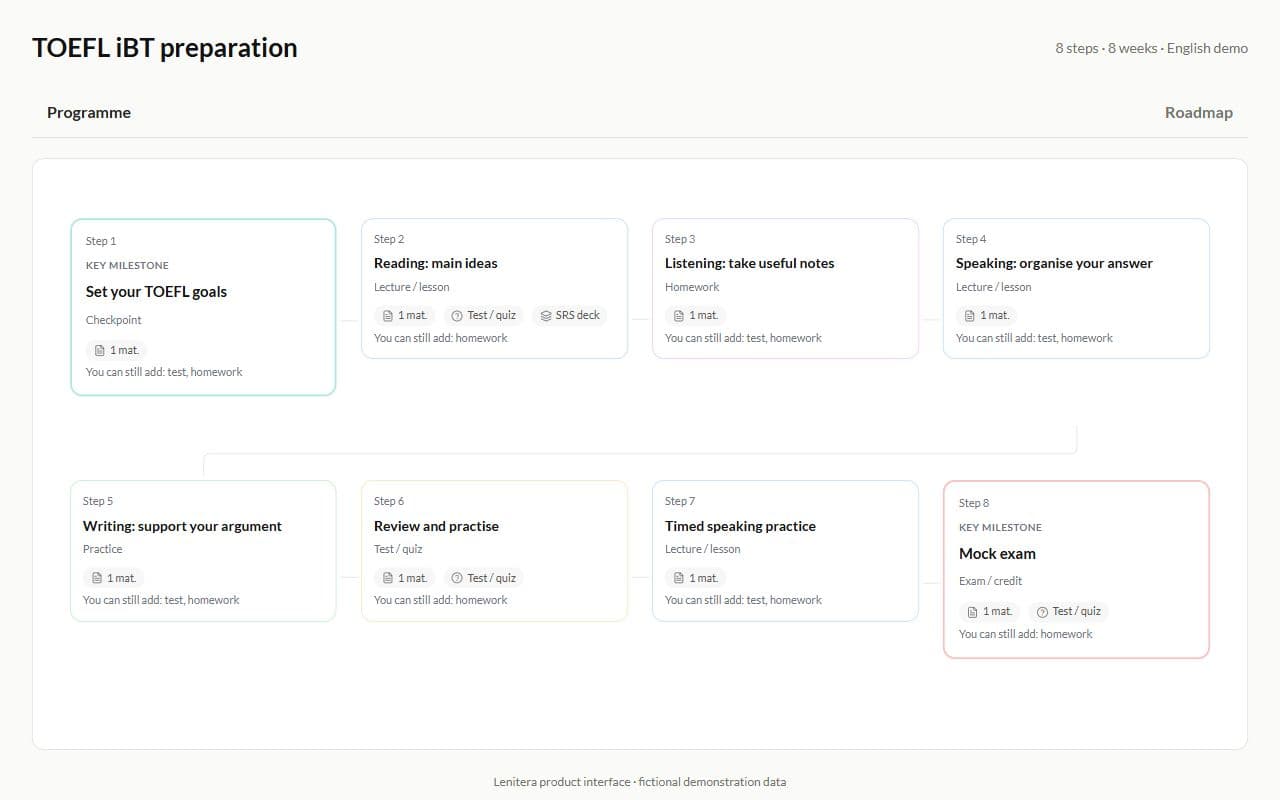Image resolution: width=1280 pixels, height=800 pixels.
Task: Click the document icon in Listening: take useful notes card
Action: click(679, 315)
